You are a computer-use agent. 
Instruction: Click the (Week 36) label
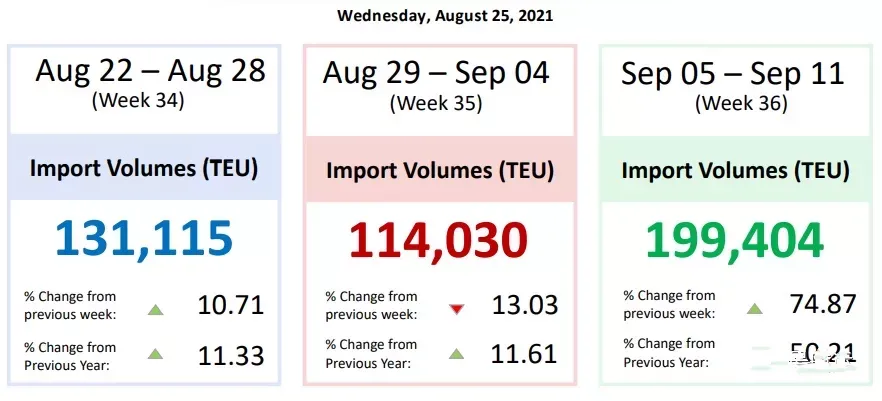pyautogui.click(x=741, y=103)
